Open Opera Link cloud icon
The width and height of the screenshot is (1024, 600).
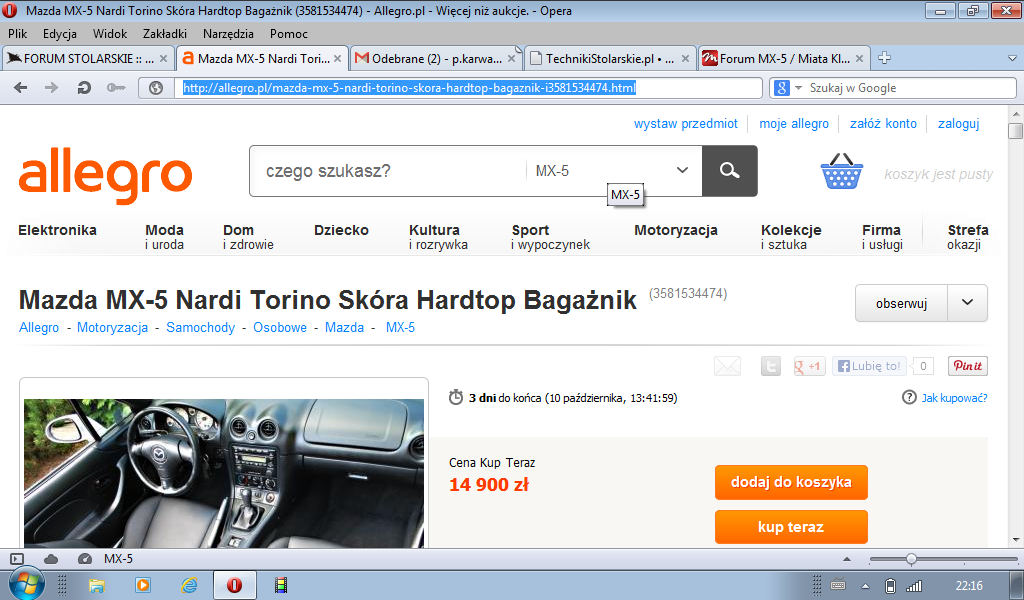coord(51,559)
